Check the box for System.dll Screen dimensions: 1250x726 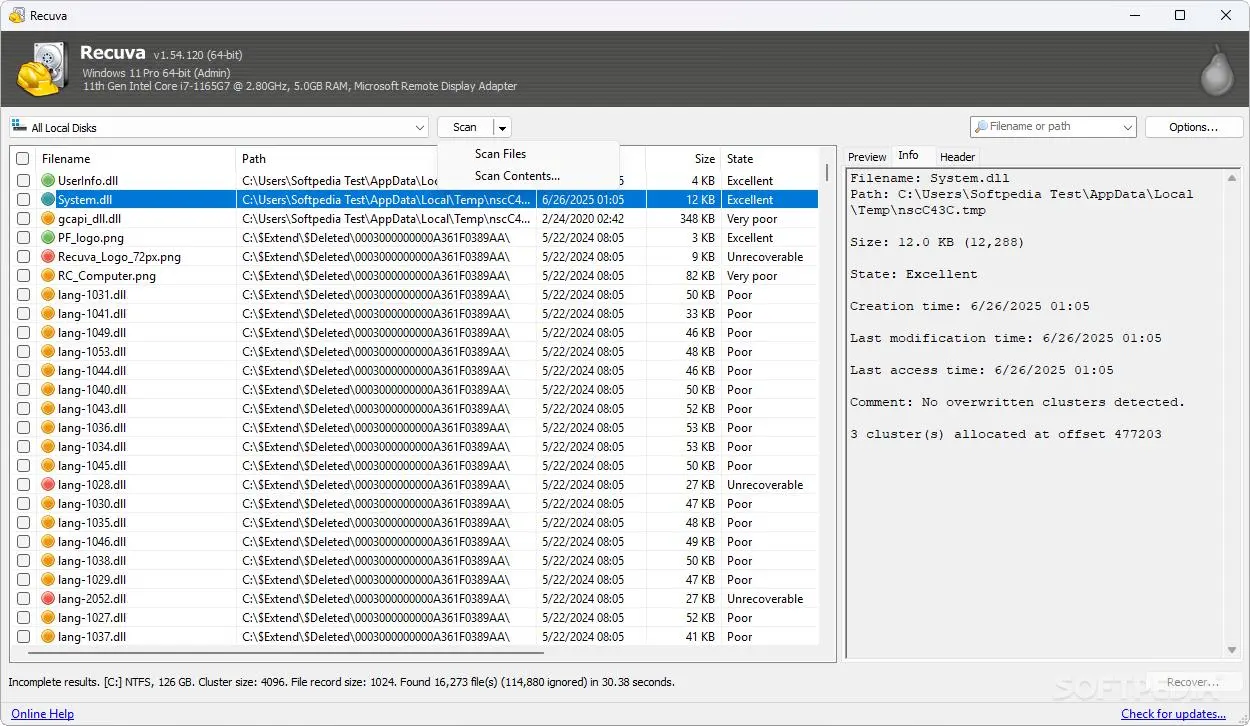click(x=23, y=200)
